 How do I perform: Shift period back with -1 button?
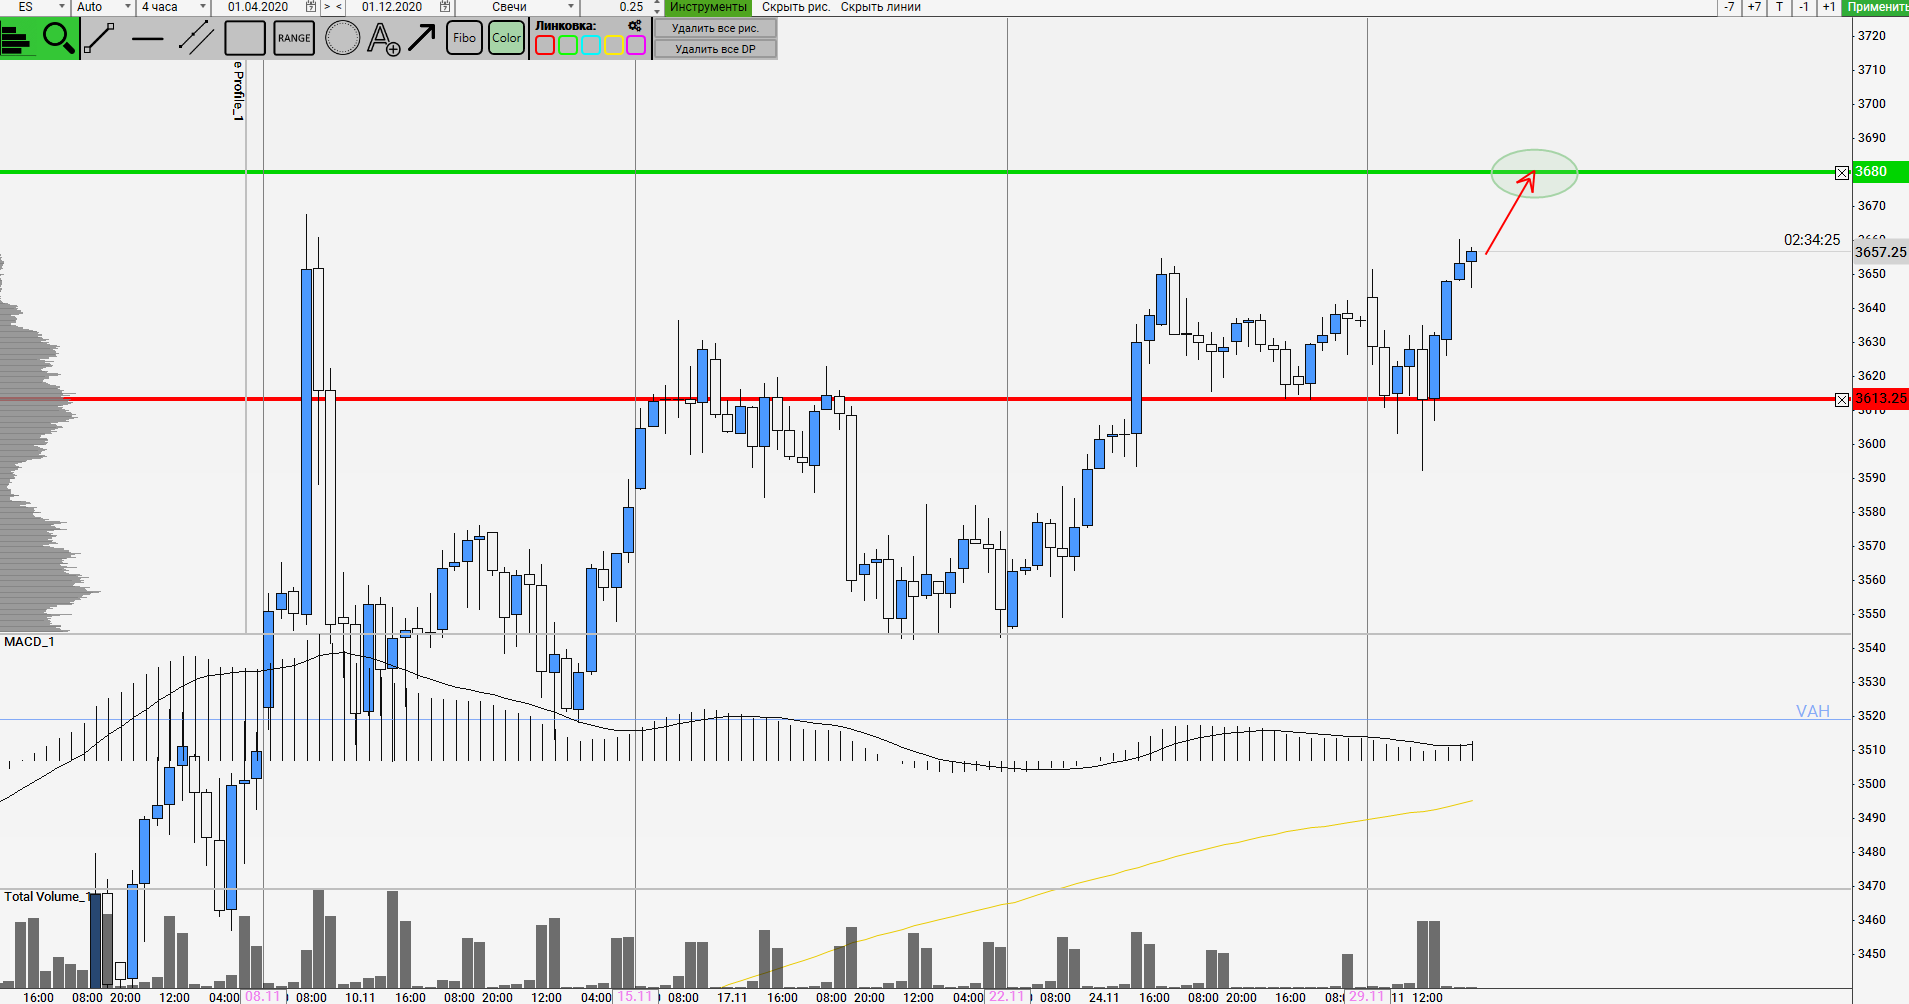click(1804, 7)
